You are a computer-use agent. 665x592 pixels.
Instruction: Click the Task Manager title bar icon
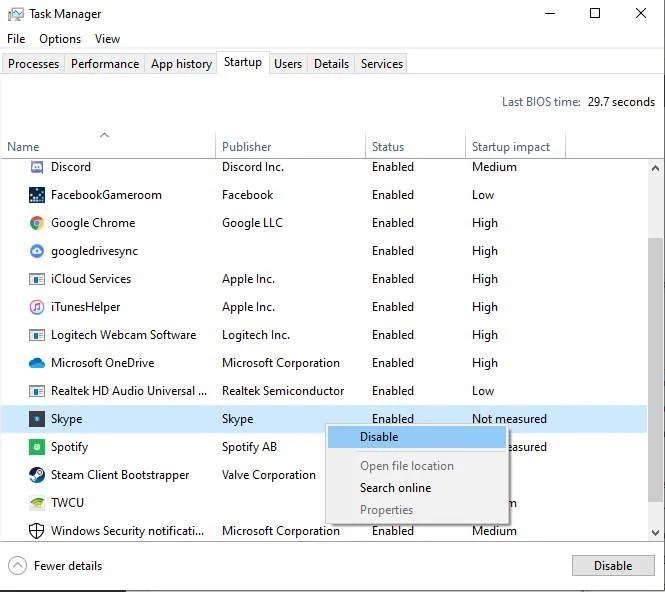[16, 14]
